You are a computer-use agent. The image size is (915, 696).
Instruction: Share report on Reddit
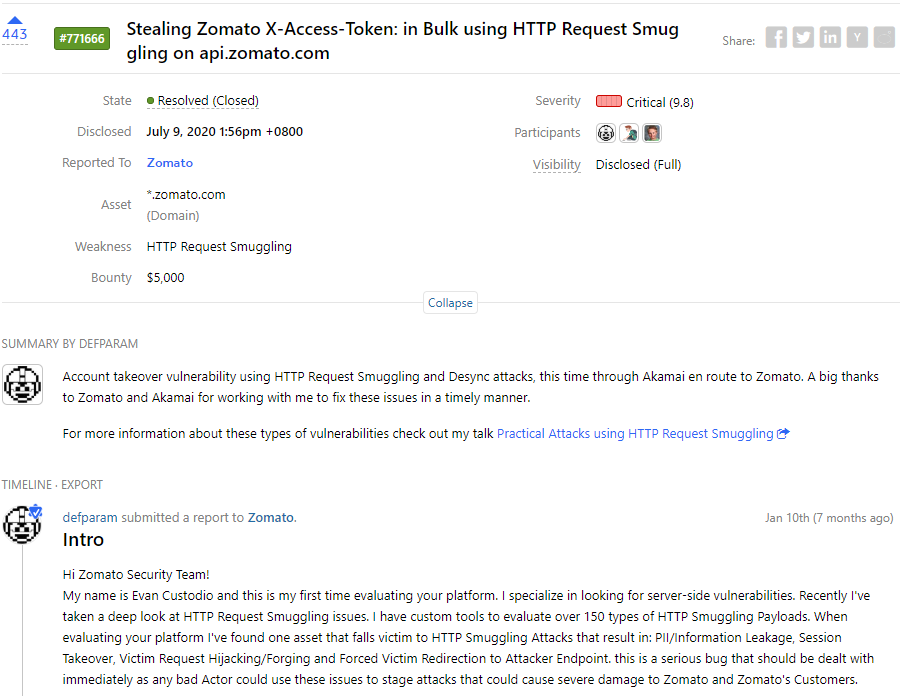pyautogui.click(x=884, y=38)
